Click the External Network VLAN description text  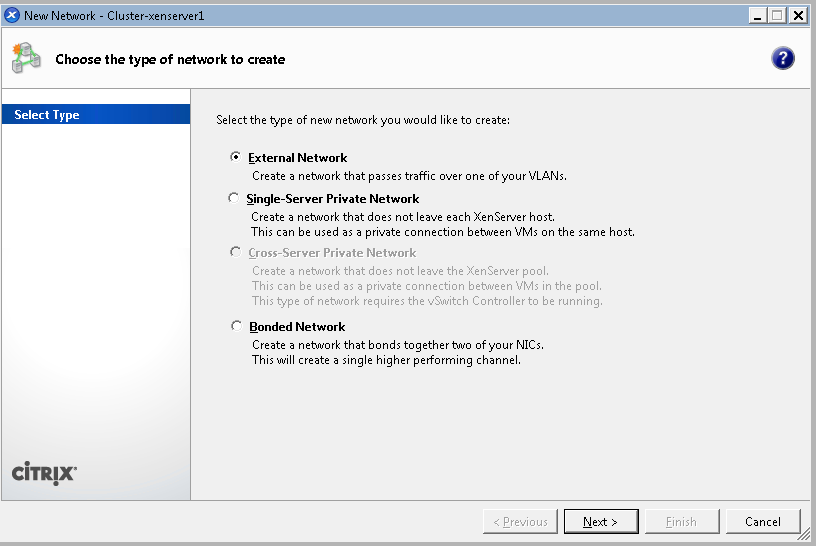(x=409, y=176)
